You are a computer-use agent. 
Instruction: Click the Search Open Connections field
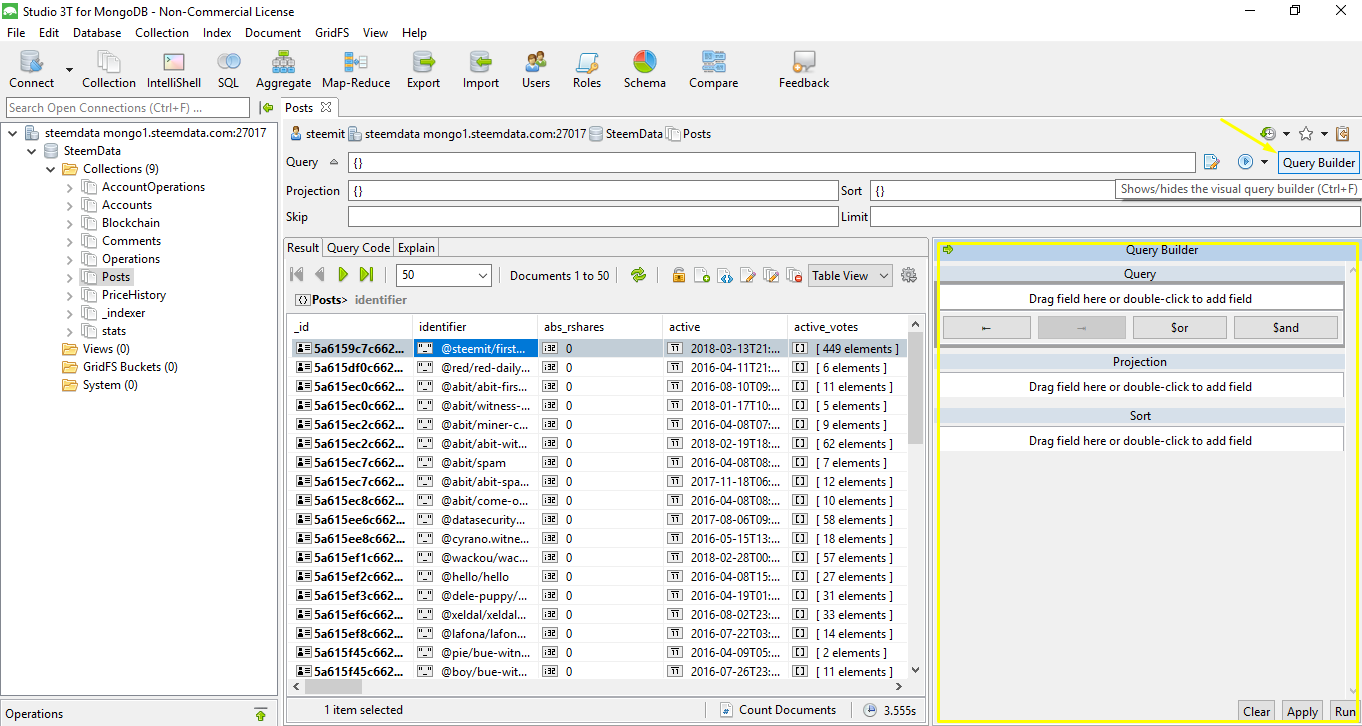coord(128,108)
